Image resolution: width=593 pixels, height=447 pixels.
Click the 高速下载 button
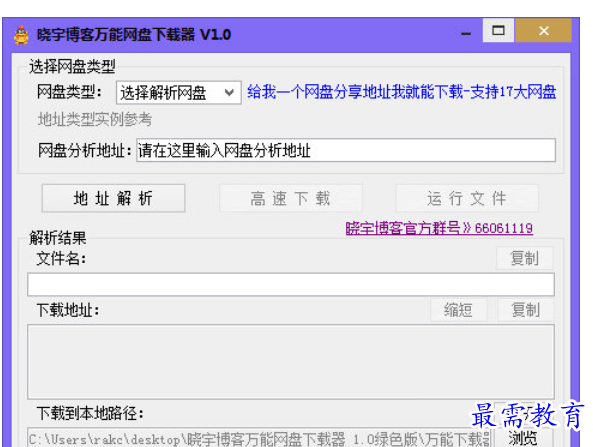tap(290, 198)
